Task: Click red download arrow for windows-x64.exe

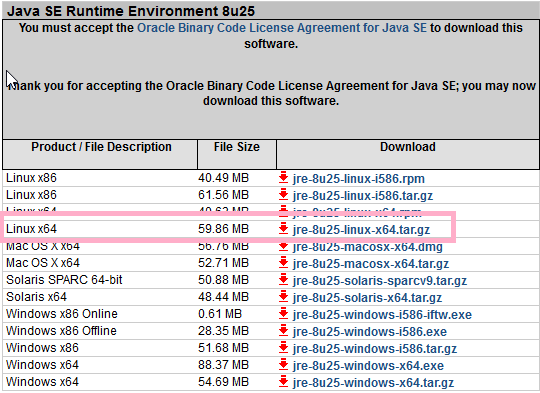Action: [x=283, y=364]
